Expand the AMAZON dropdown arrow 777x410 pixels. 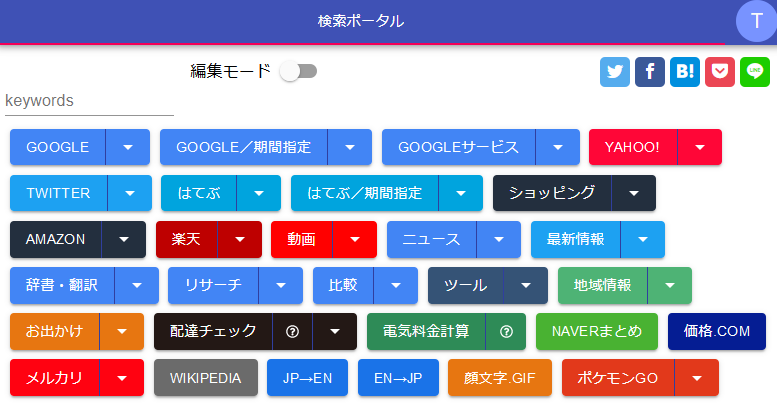[x=124, y=239]
